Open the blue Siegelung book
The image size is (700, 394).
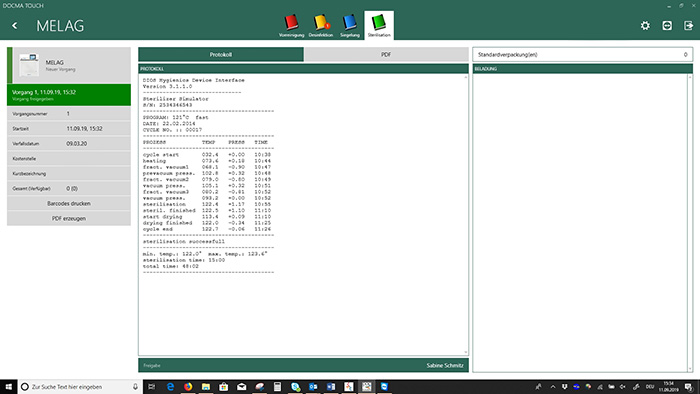click(350, 25)
